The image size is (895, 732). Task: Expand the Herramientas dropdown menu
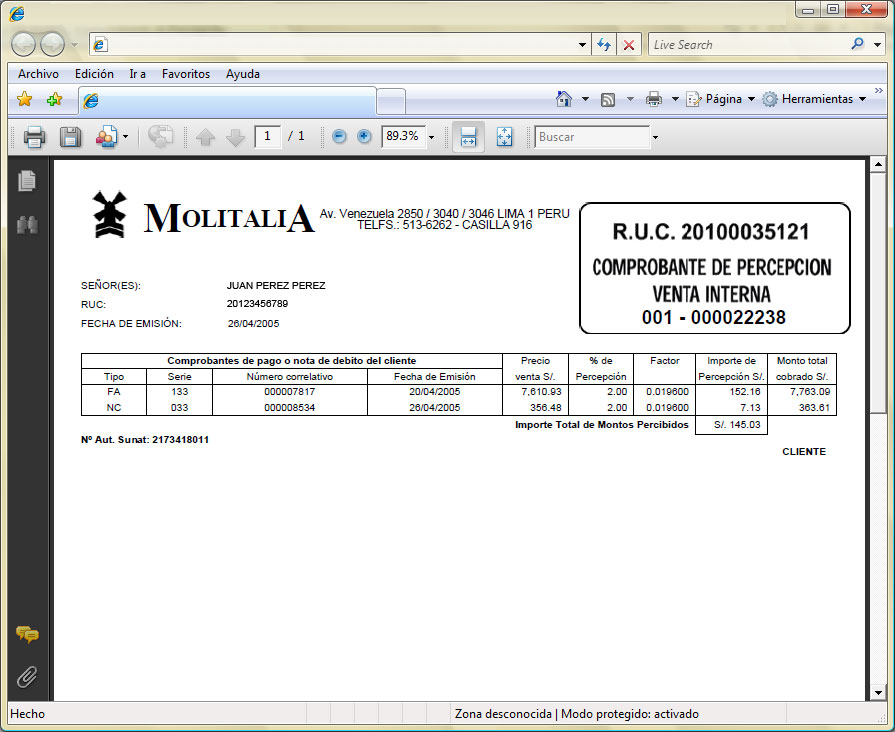[815, 99]
